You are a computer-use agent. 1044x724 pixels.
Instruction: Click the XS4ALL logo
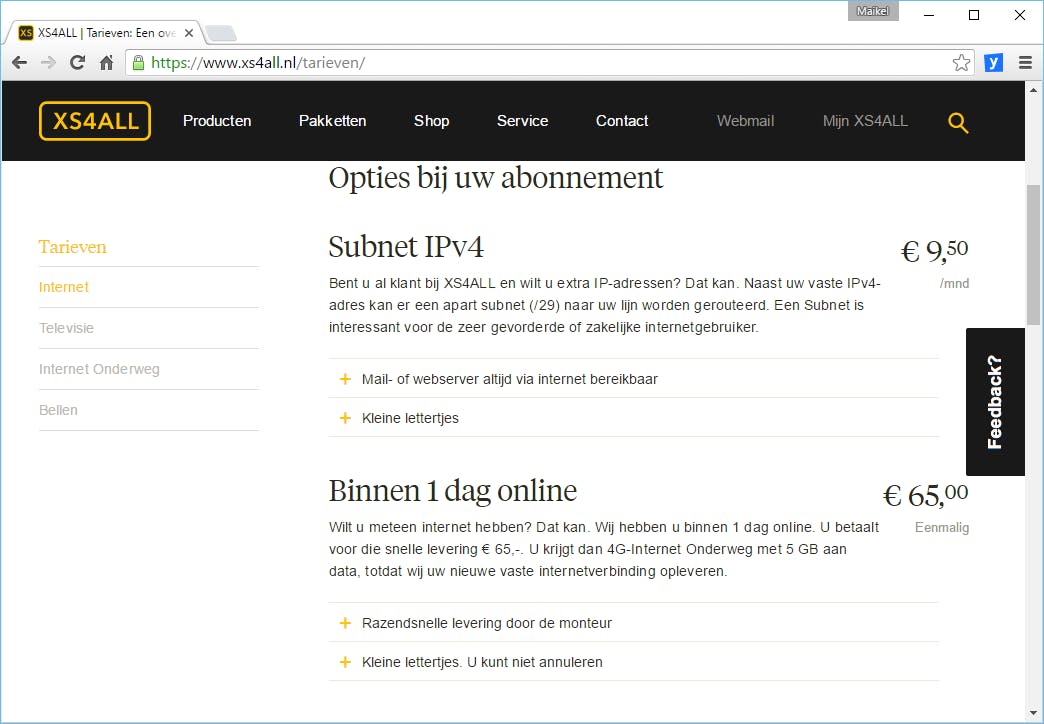pyautogui.click(x=94, y=120)
